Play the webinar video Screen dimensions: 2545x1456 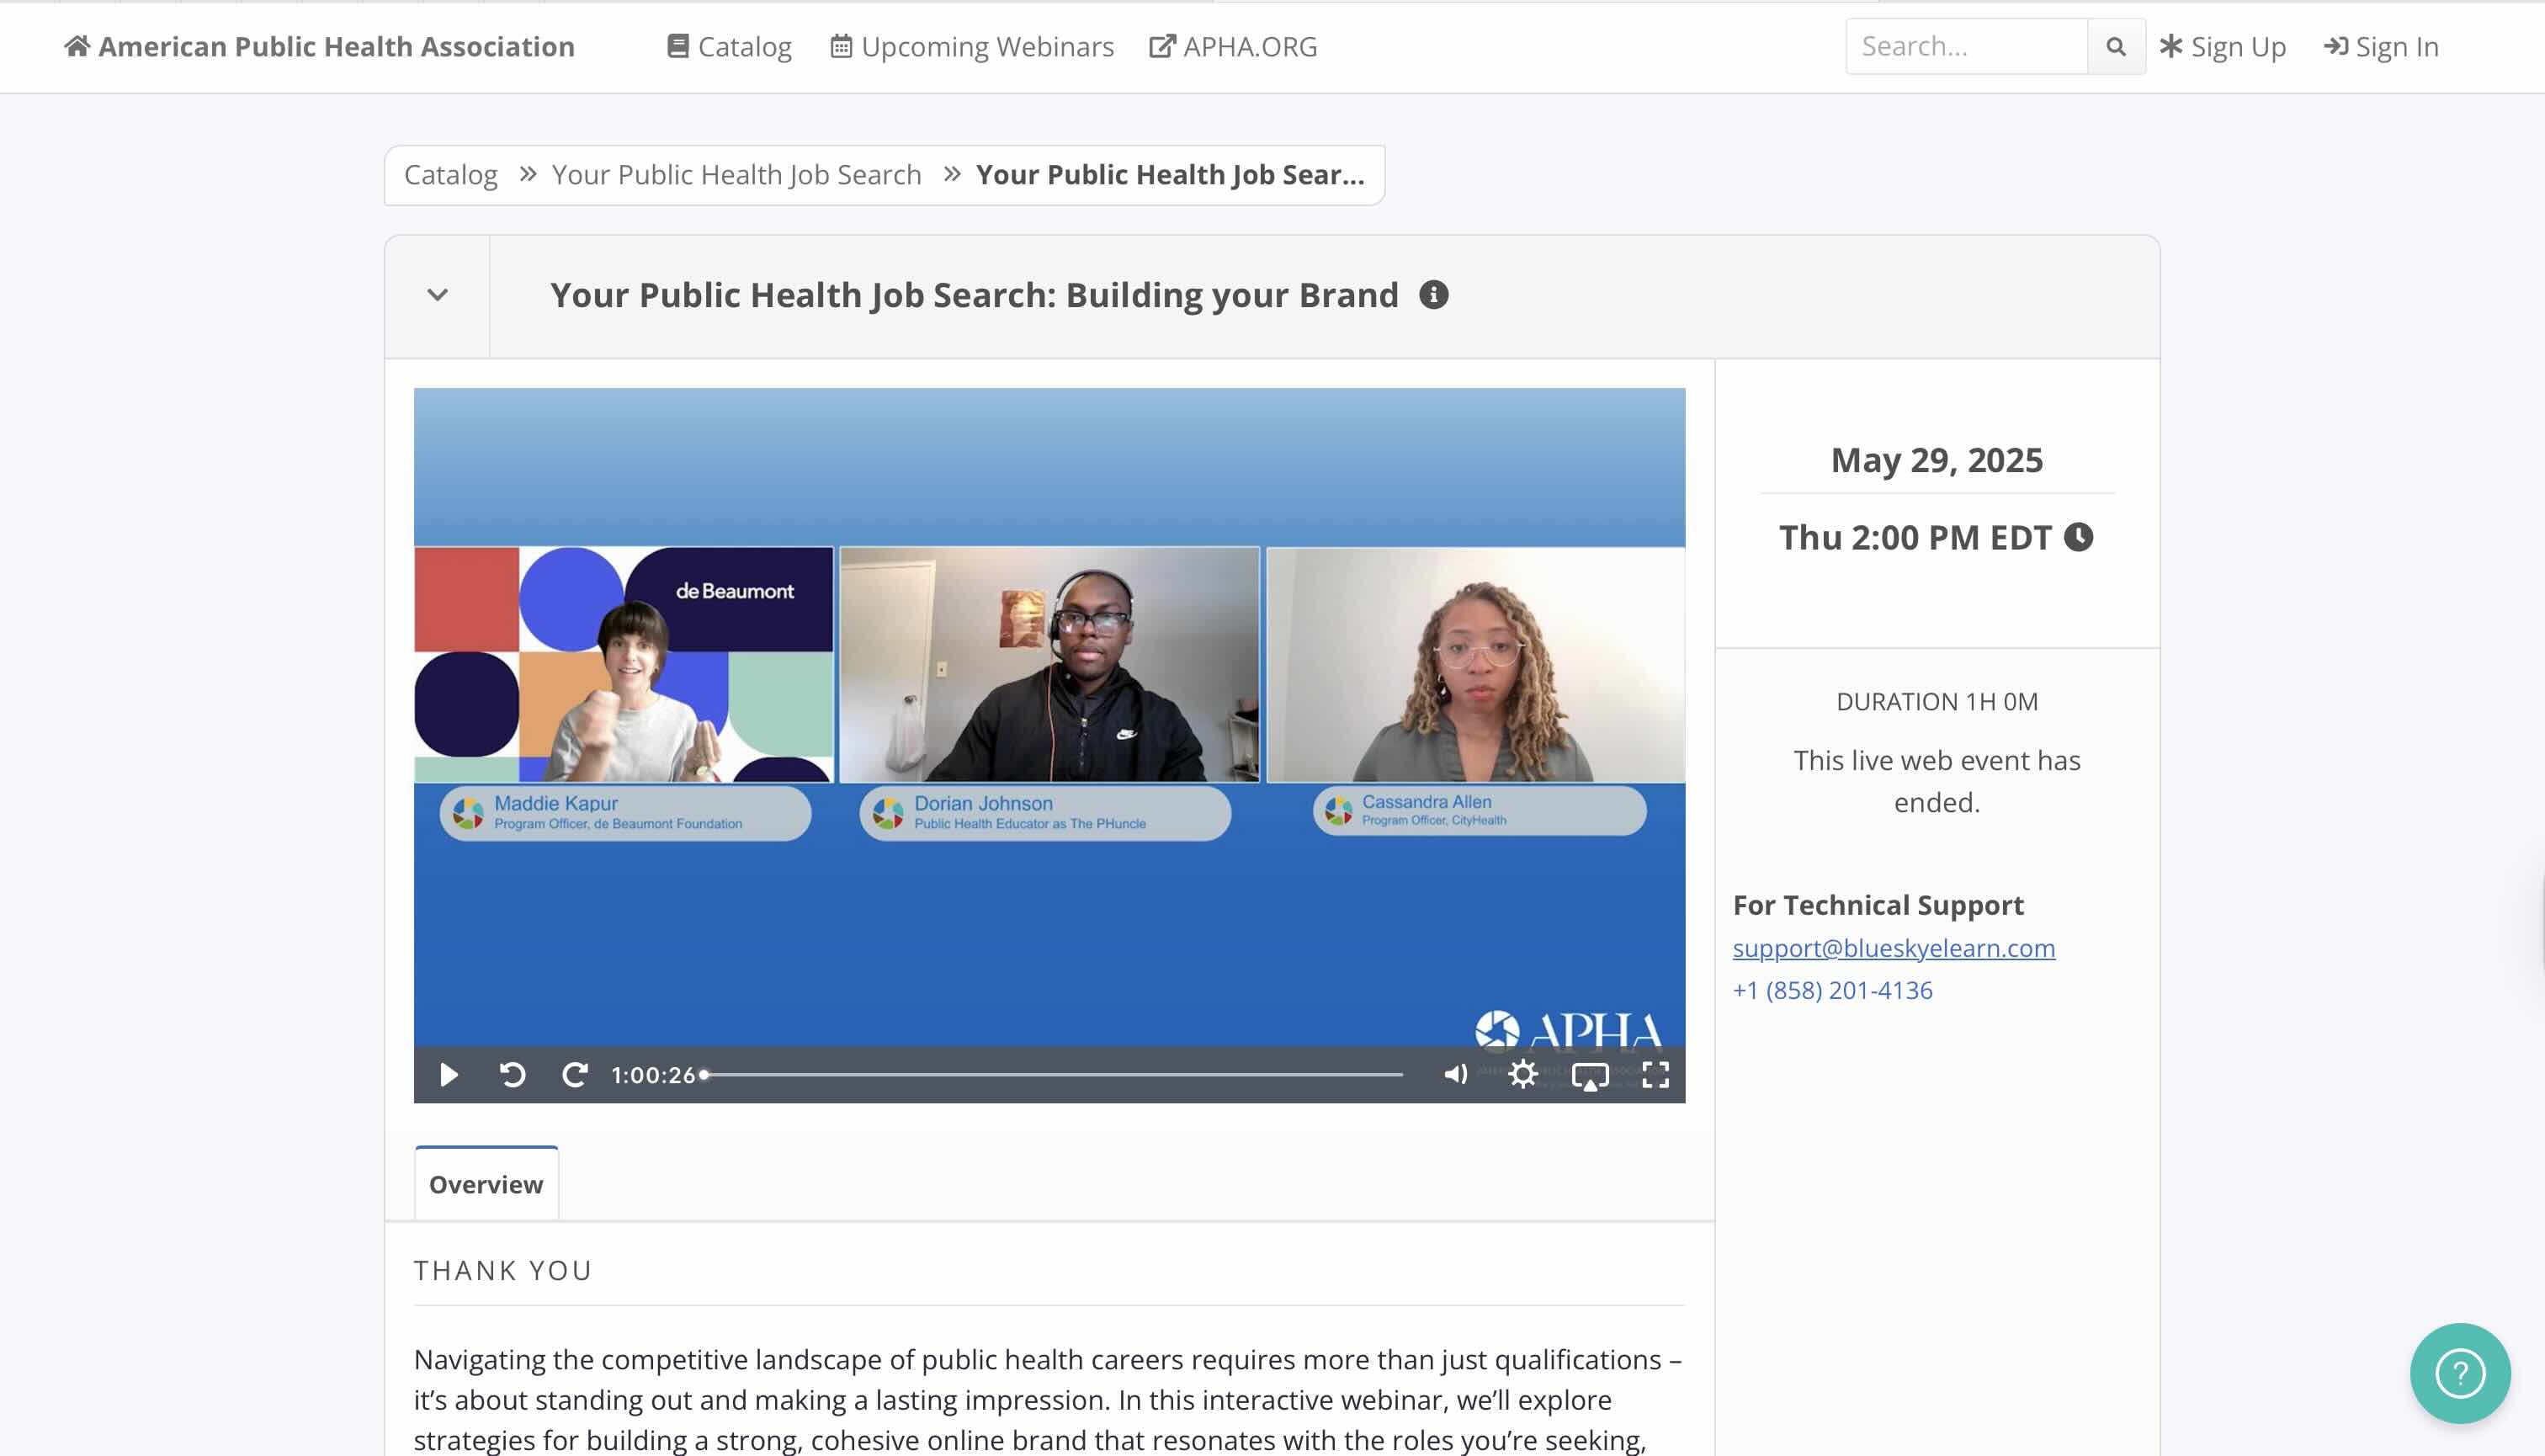pos(449,1074)
